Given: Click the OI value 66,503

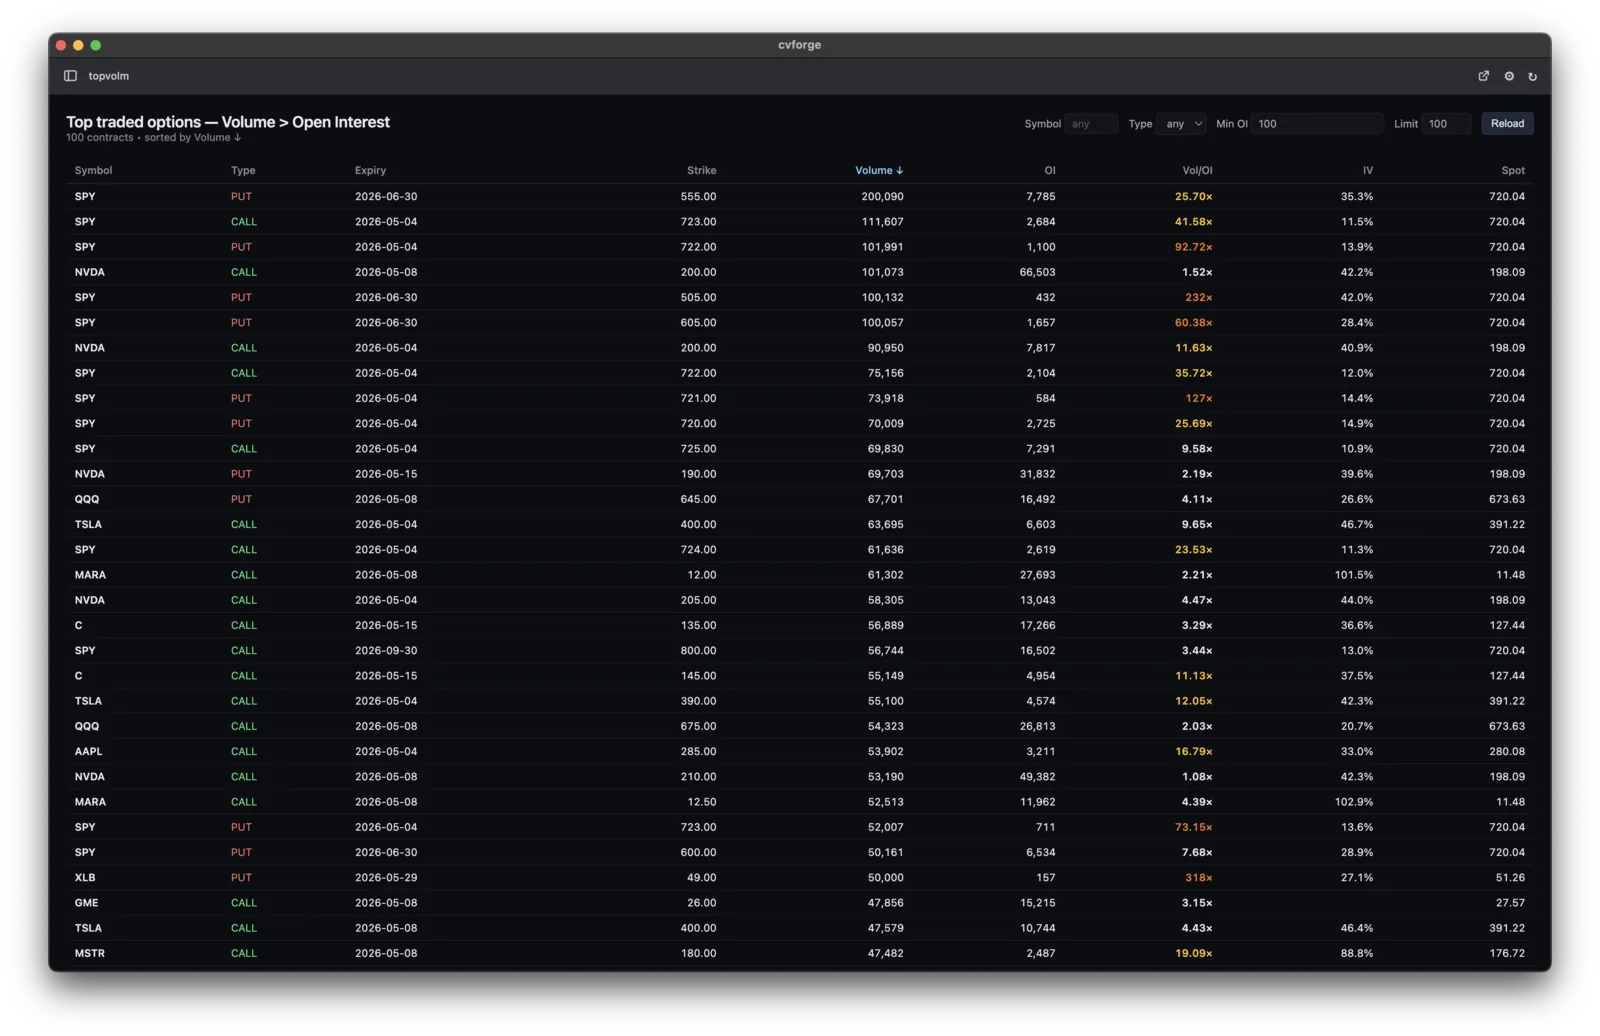Looking at the screenshot, I should 1037,272.
